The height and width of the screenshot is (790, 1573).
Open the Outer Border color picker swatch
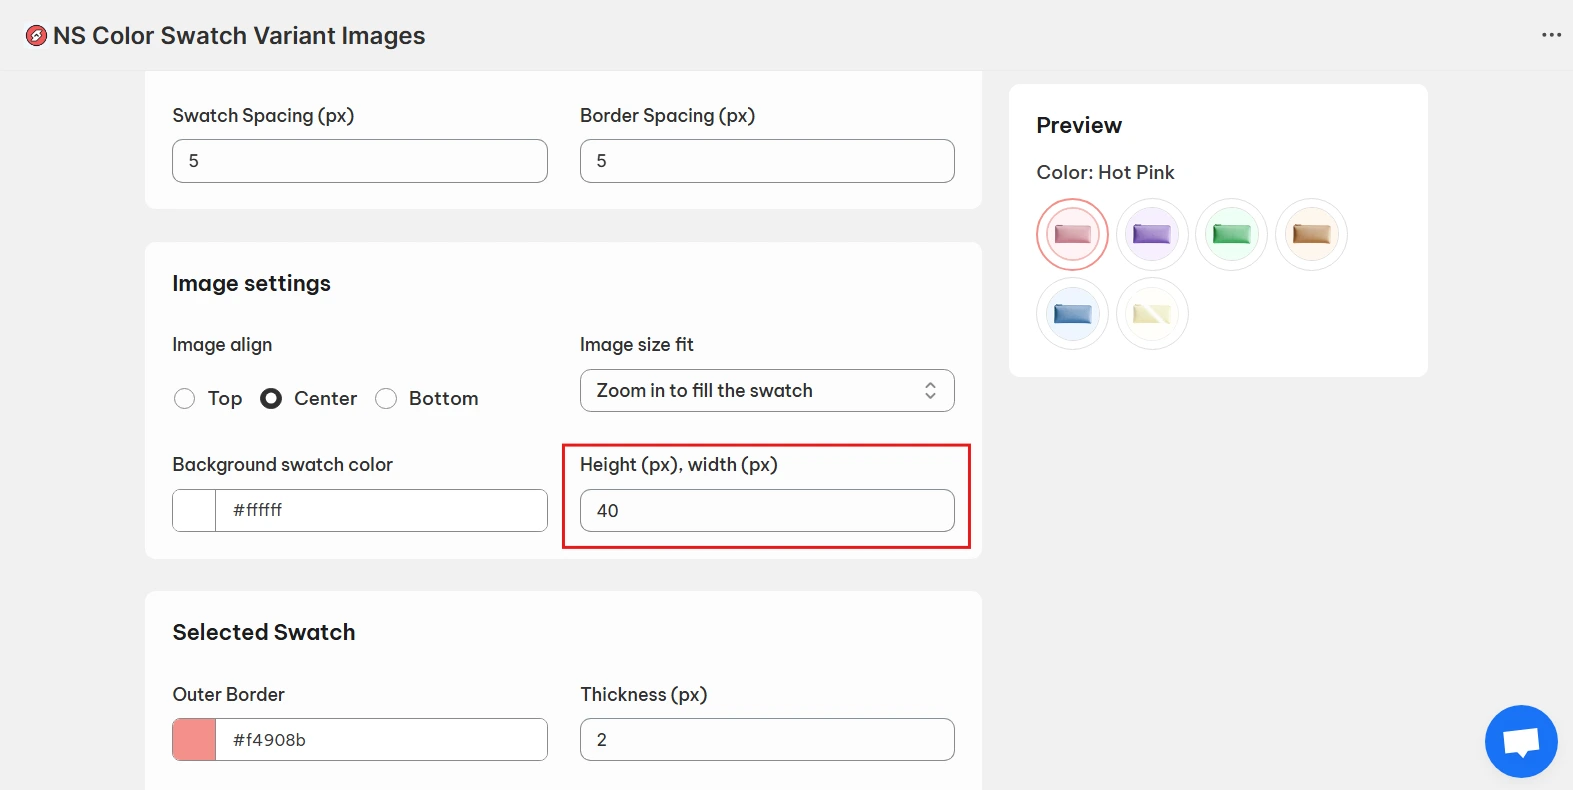click(x=194, y=740)
